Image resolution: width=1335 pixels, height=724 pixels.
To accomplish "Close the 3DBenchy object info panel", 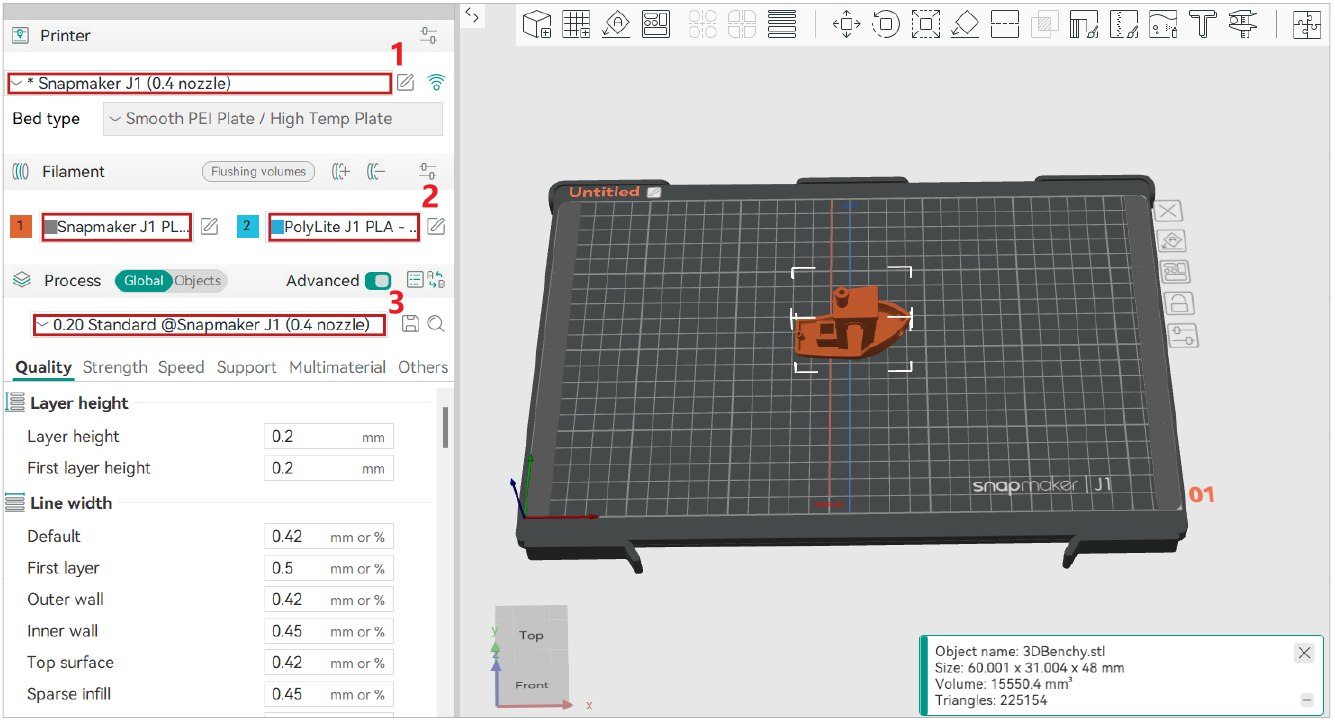I will click(x=1304, y=653).
